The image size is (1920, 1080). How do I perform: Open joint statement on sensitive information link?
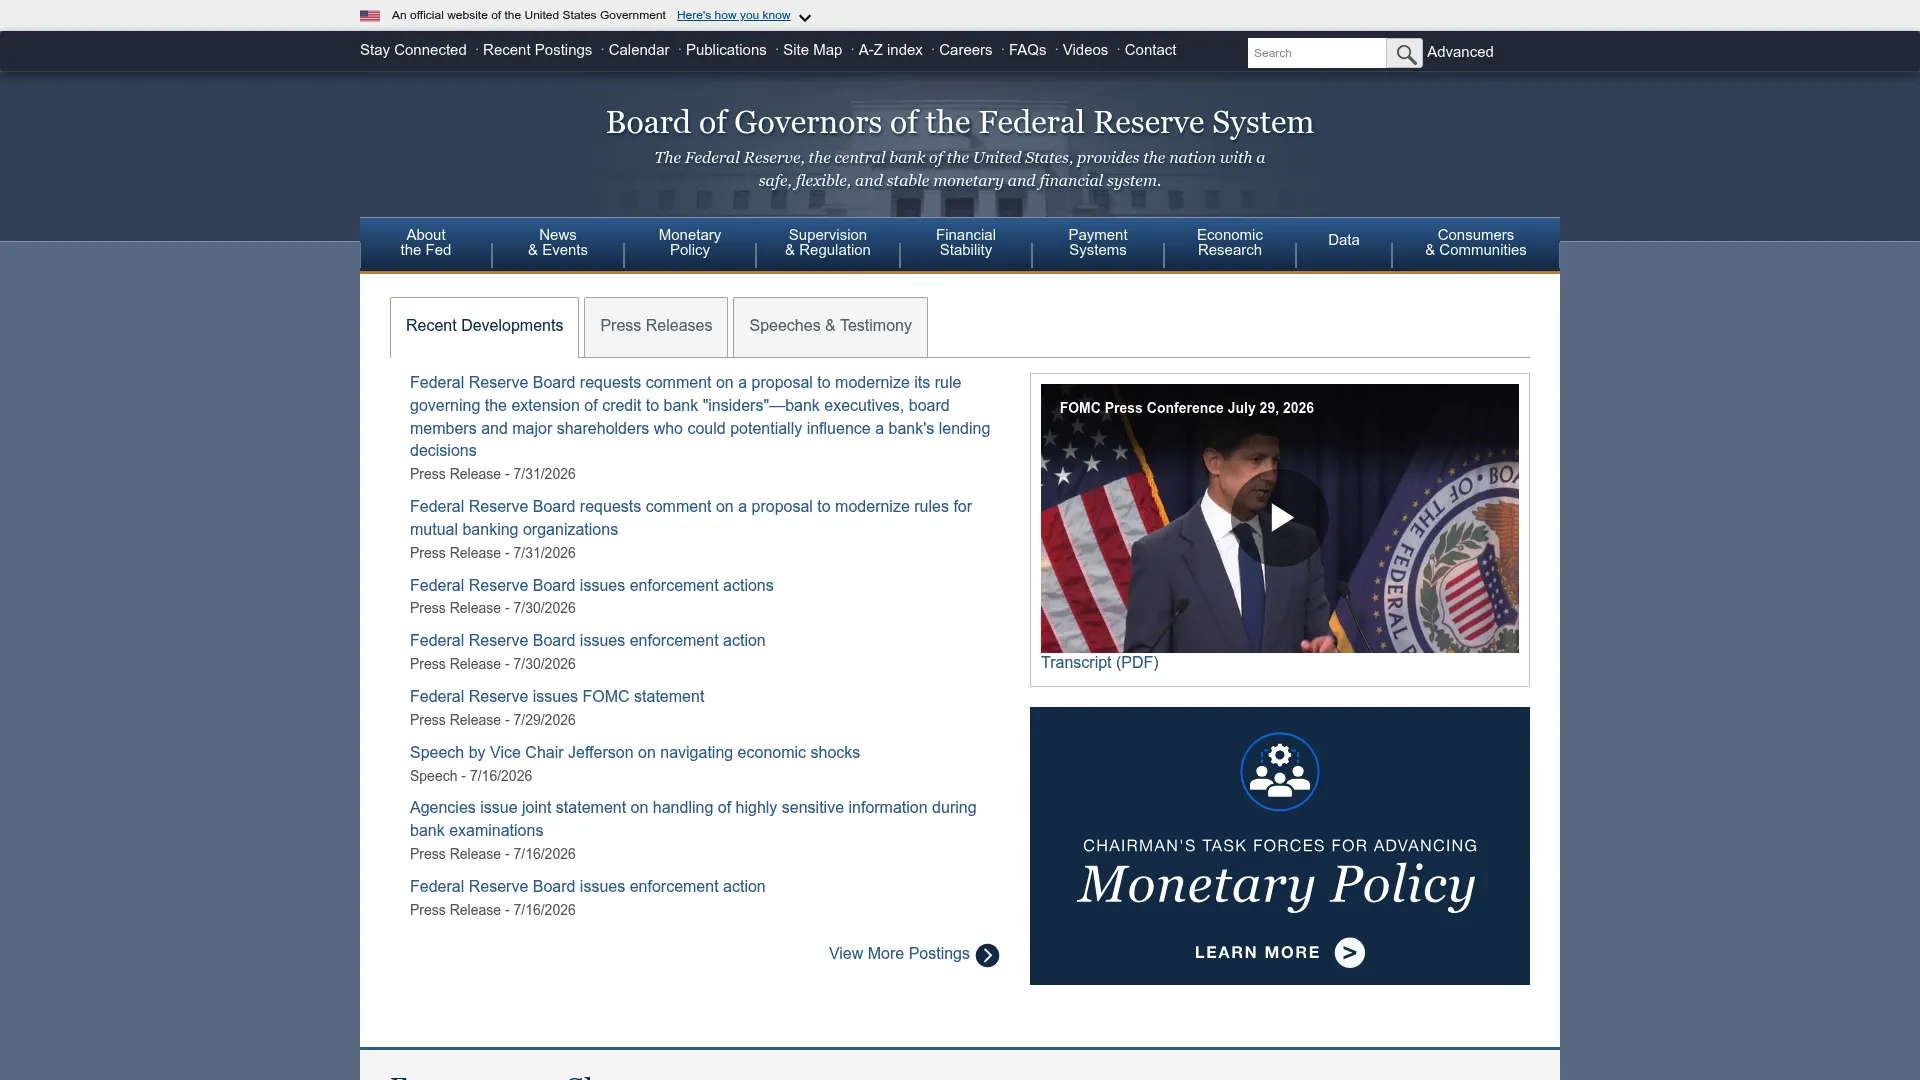point(693,819)
